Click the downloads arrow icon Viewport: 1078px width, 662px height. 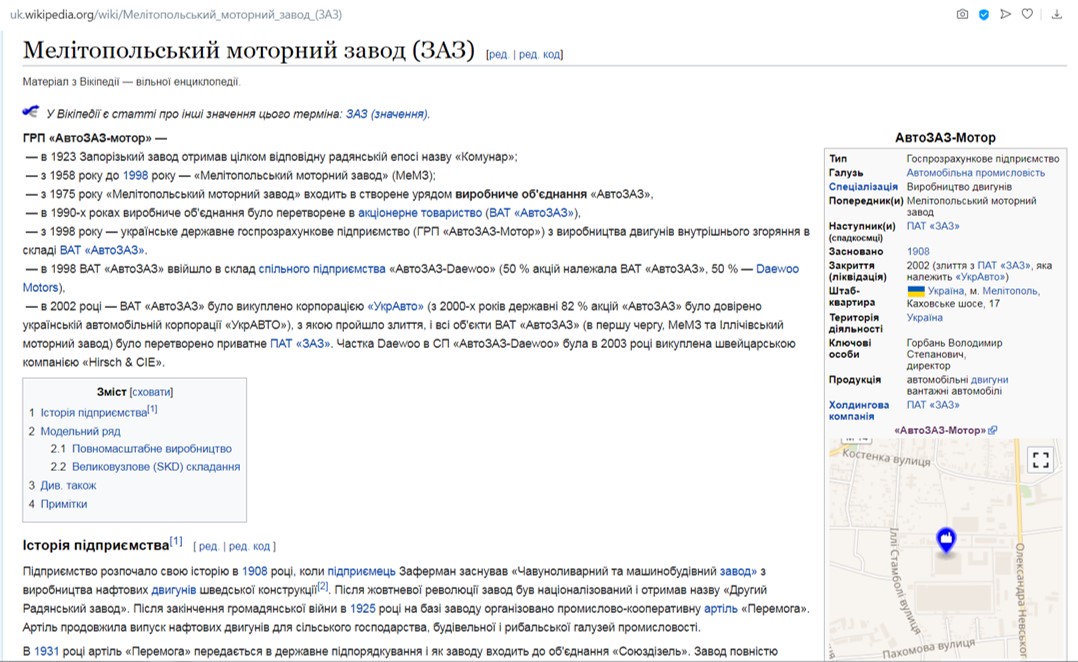[x=1057, y=14]
